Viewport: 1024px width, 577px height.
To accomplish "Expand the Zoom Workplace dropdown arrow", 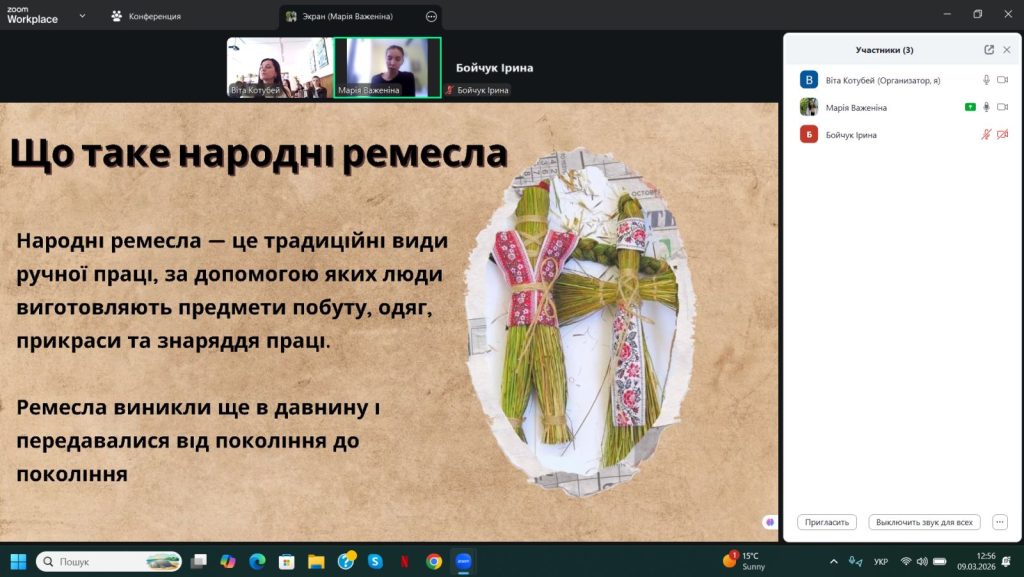I will pos(82,16).
